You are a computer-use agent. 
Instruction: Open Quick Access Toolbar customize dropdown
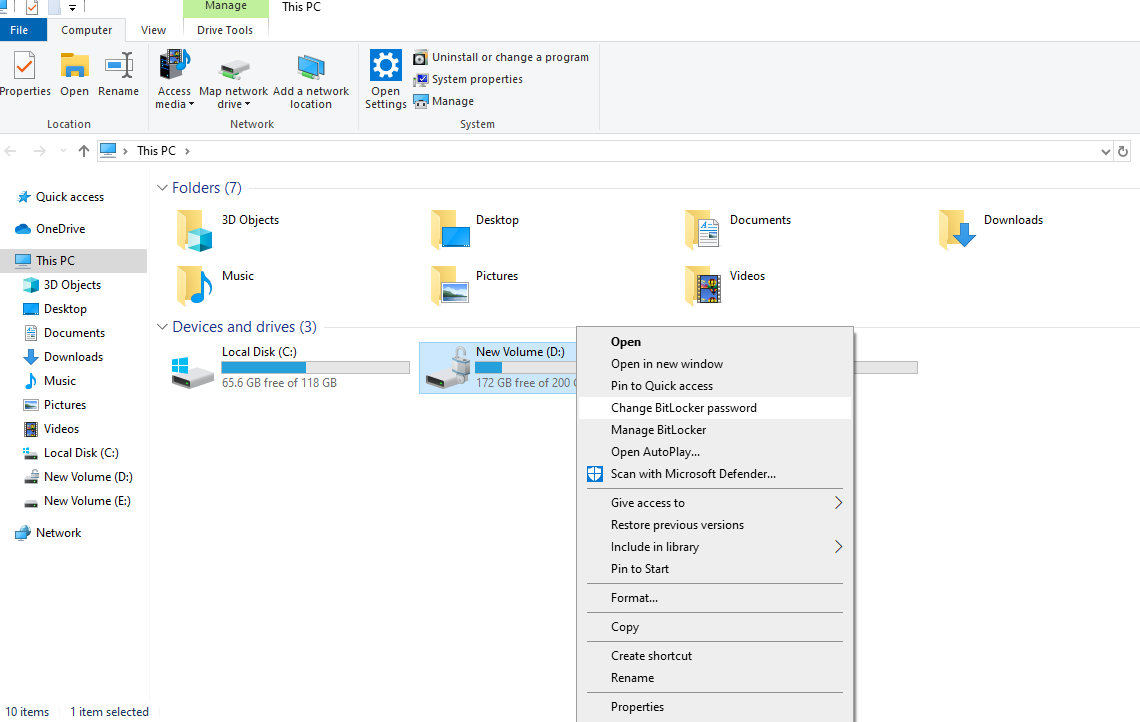[x=72, y=8]
